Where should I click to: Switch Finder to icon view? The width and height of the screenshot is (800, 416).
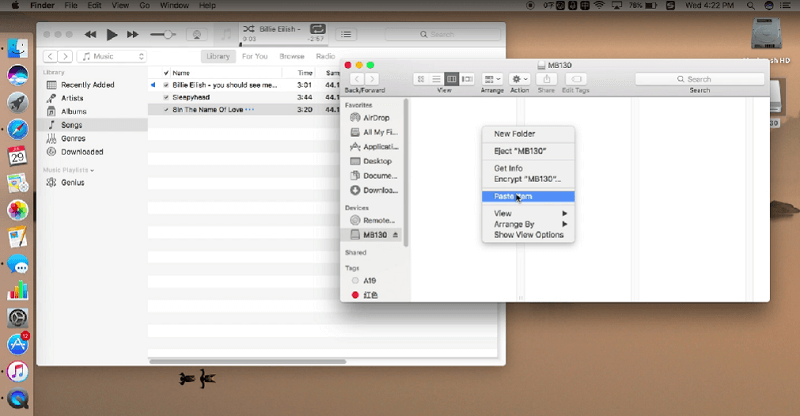pos(421,79)
